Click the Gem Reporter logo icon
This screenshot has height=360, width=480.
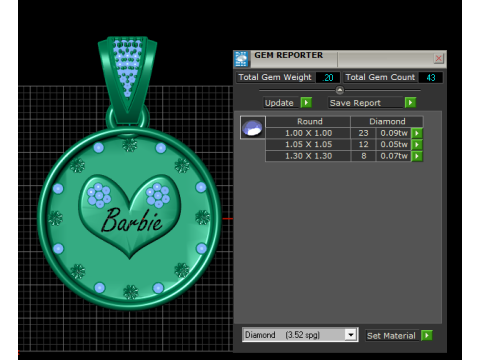pyautogui.click(x=241, y=59)
